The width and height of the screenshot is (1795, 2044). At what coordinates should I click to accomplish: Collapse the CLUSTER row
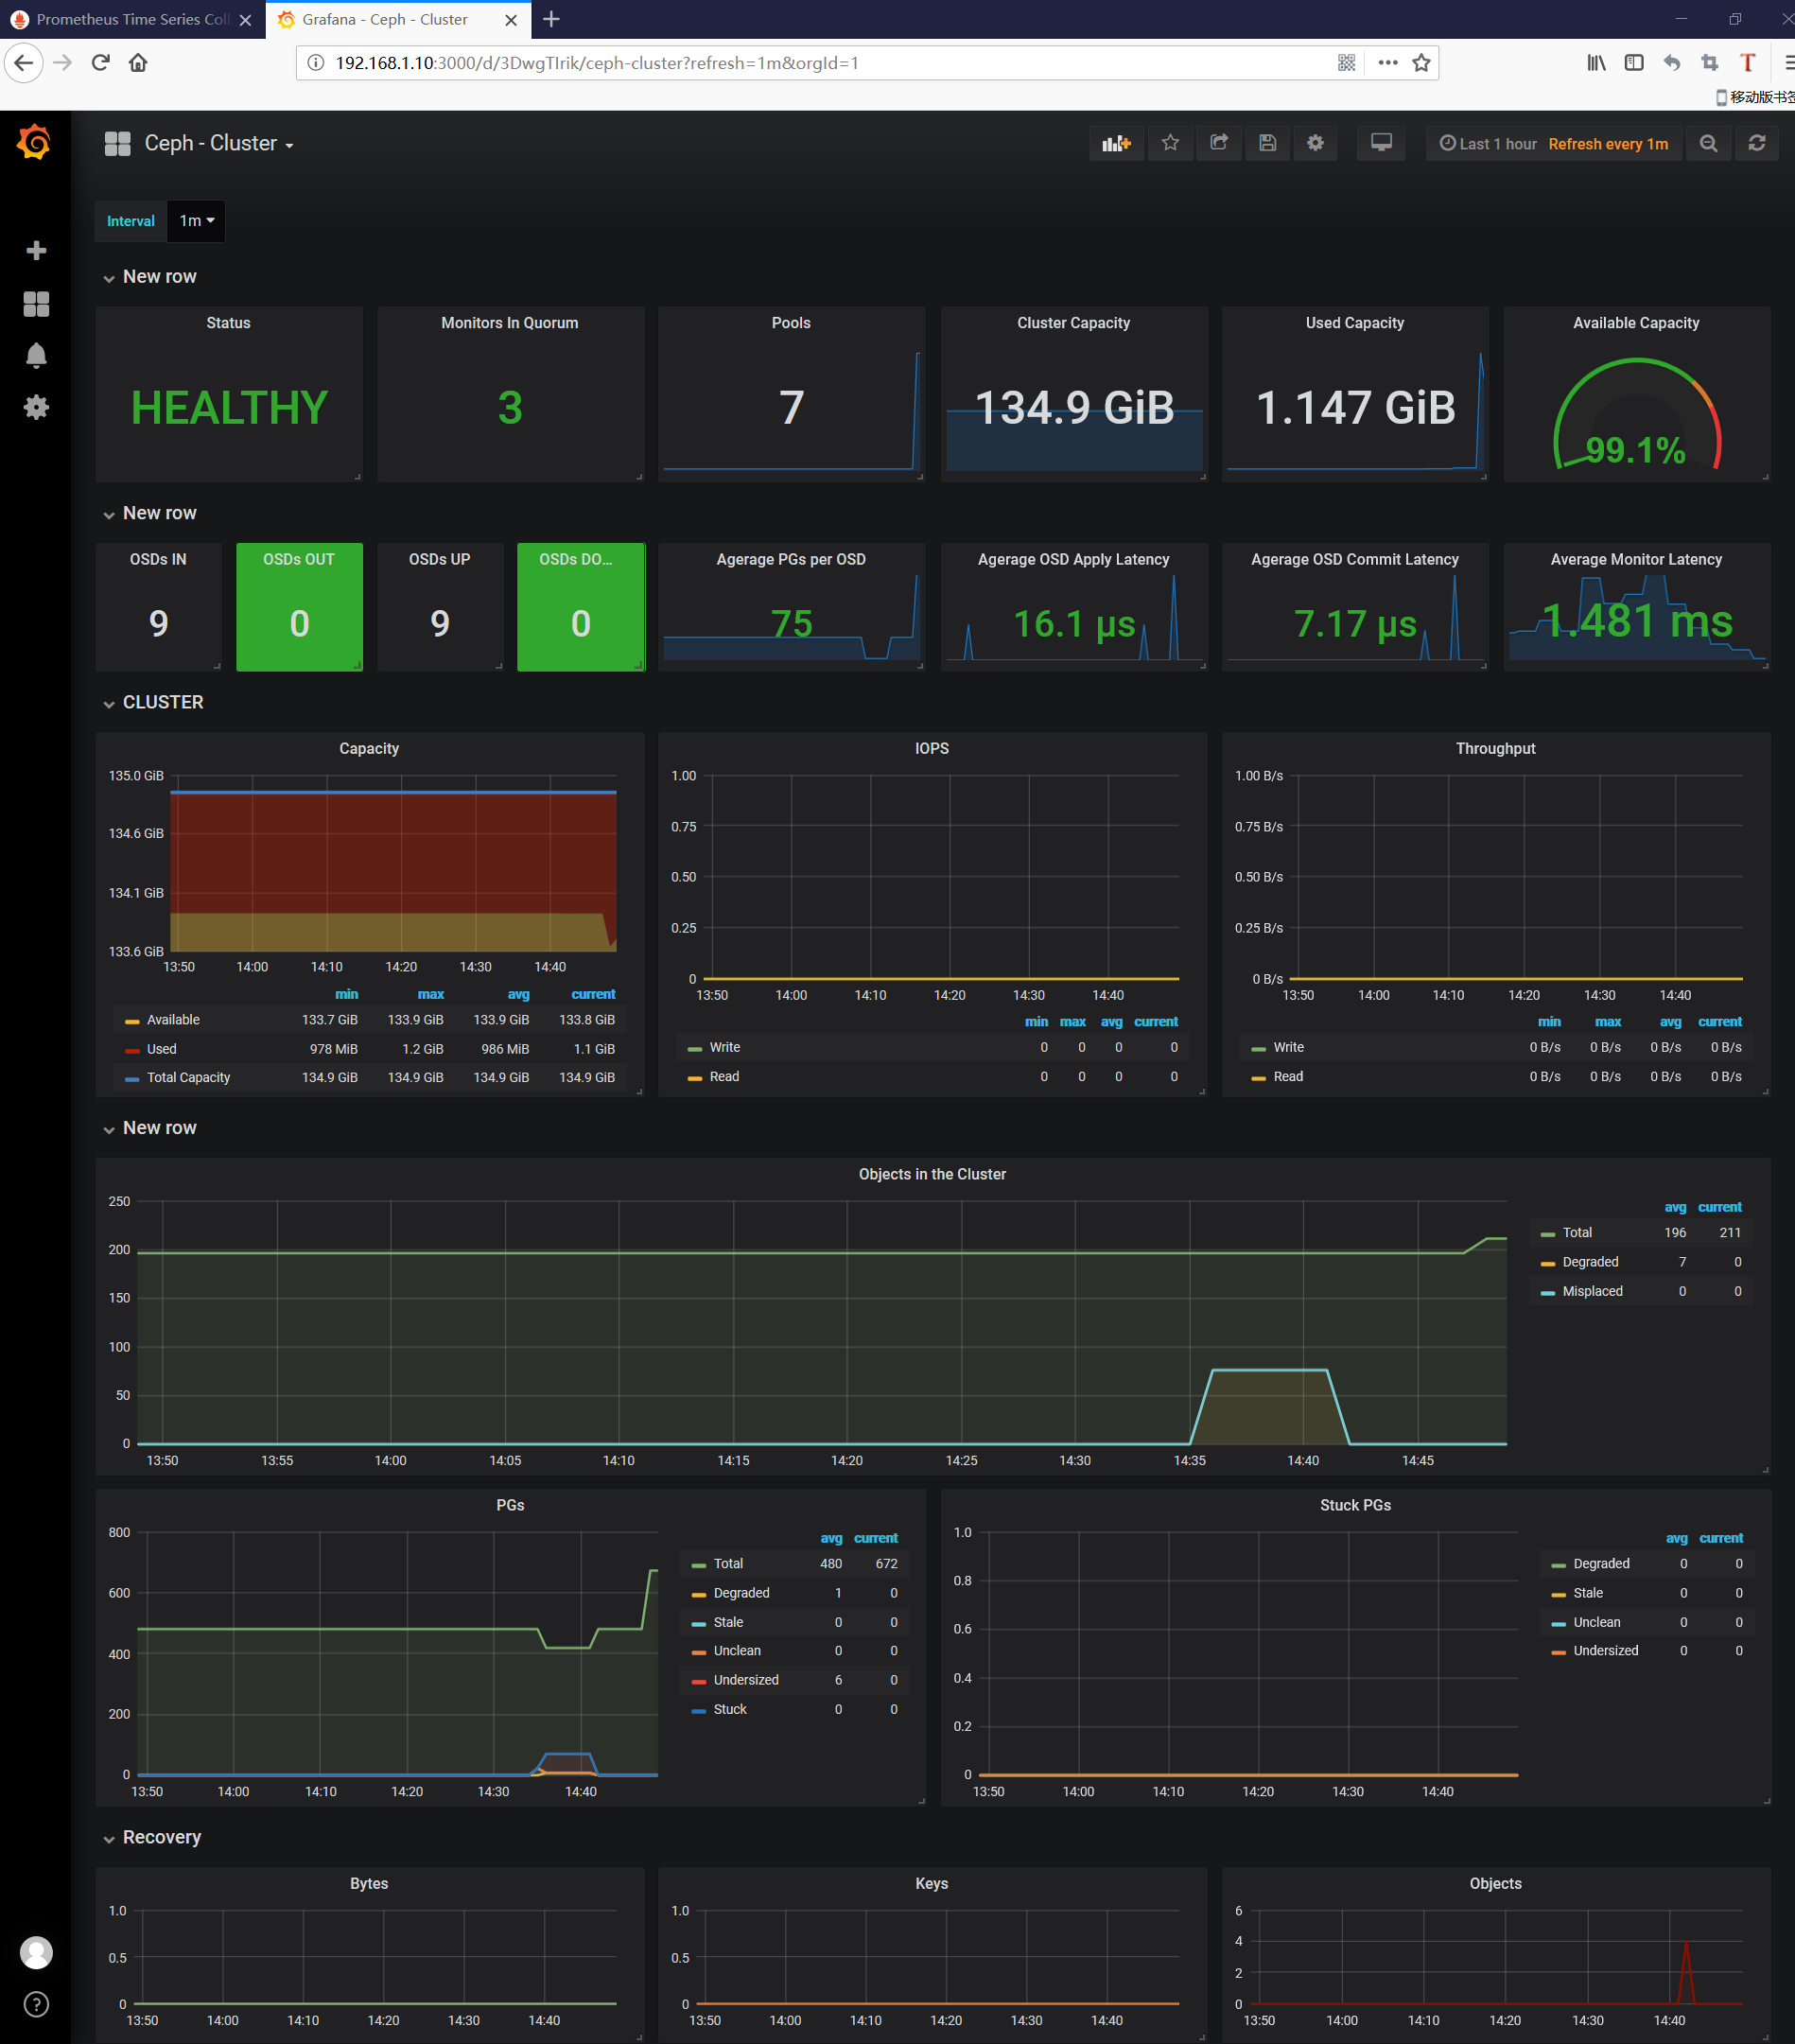tap(162, 703)
